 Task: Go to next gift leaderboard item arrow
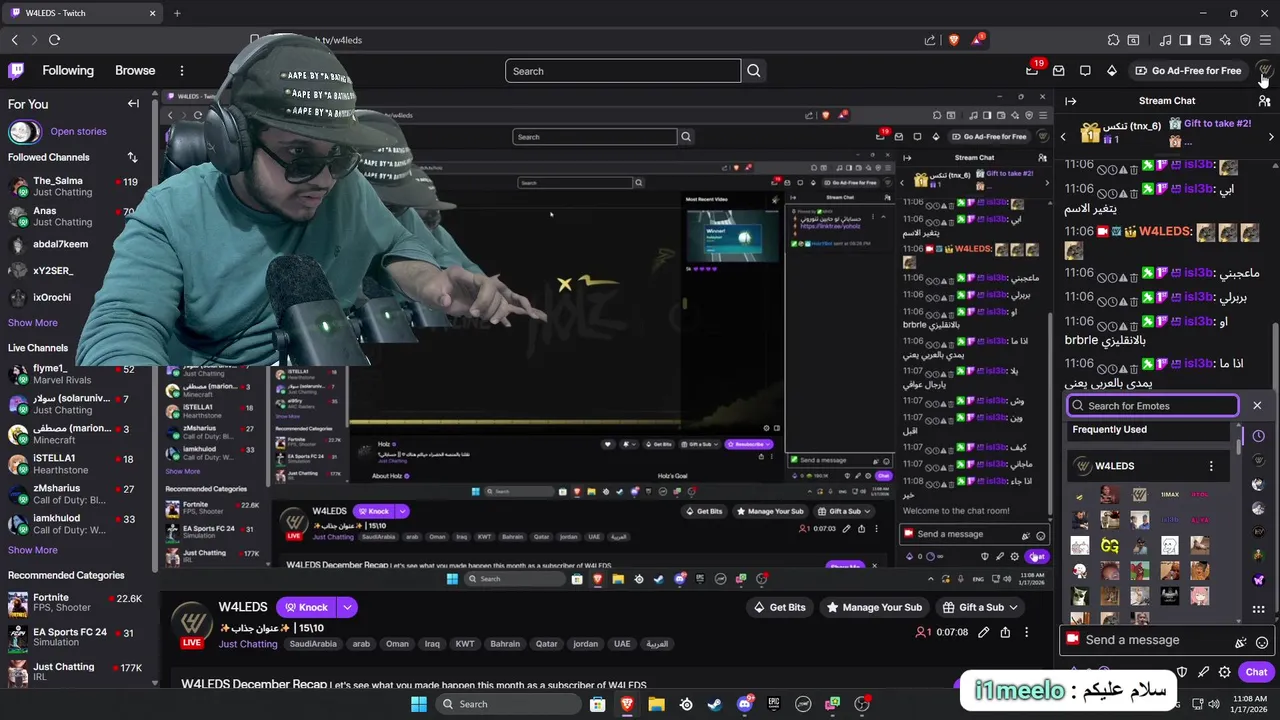tap(1271, 137)
